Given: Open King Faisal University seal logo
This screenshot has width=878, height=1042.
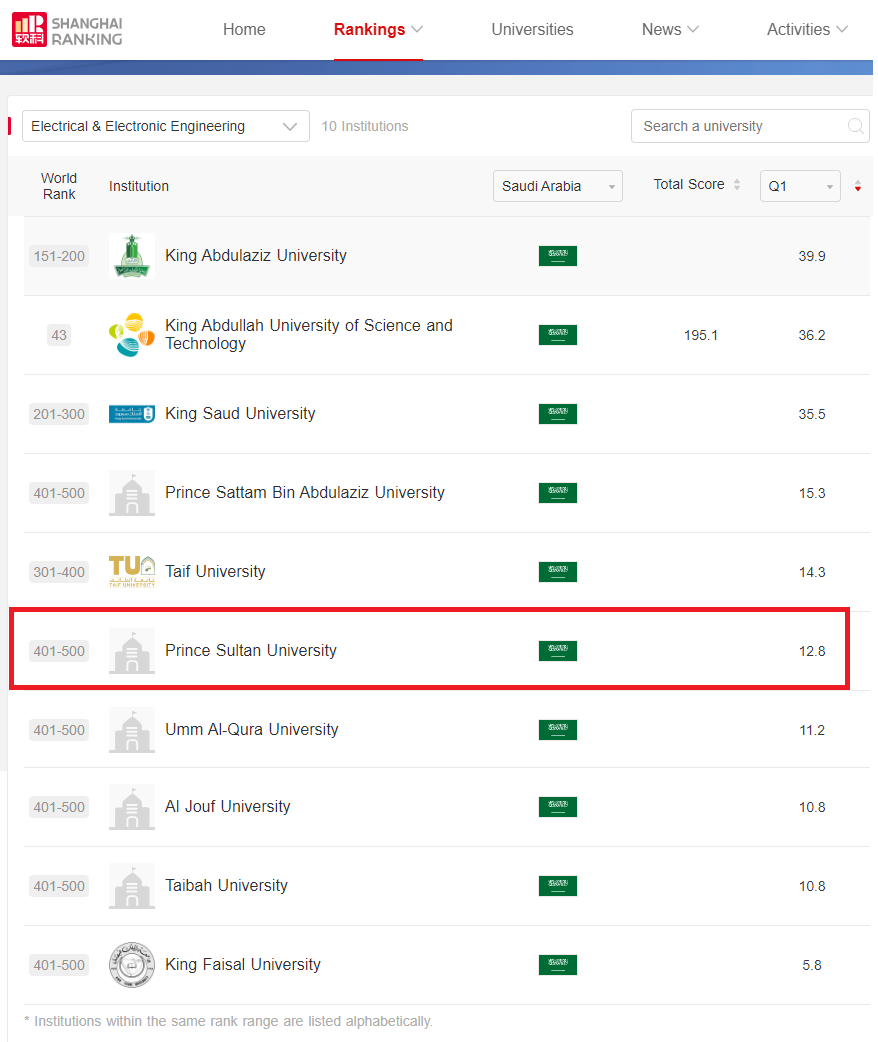Looking at the screenshot, I should (132, 965).
